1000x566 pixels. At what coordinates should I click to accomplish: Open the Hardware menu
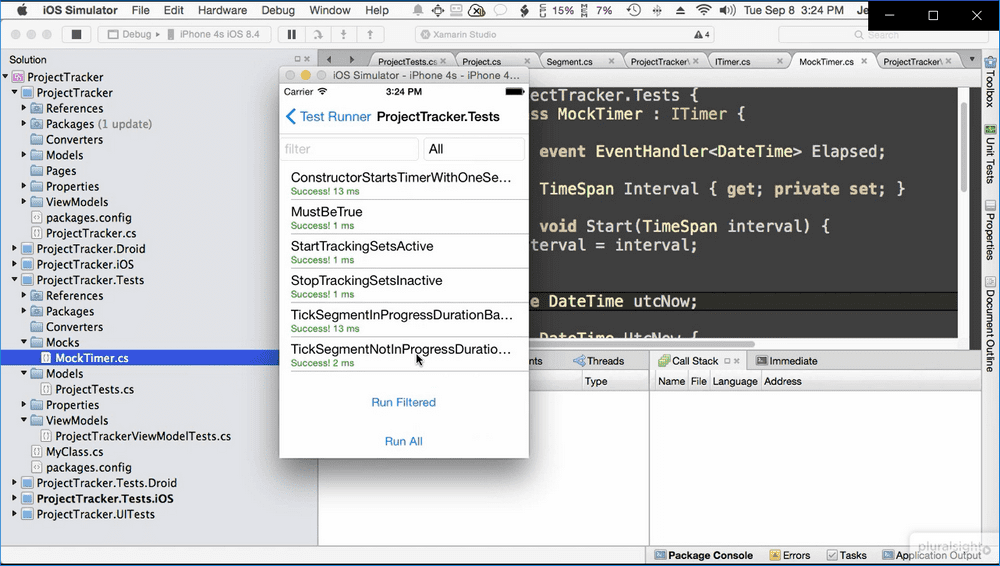[x=223, y=10]
